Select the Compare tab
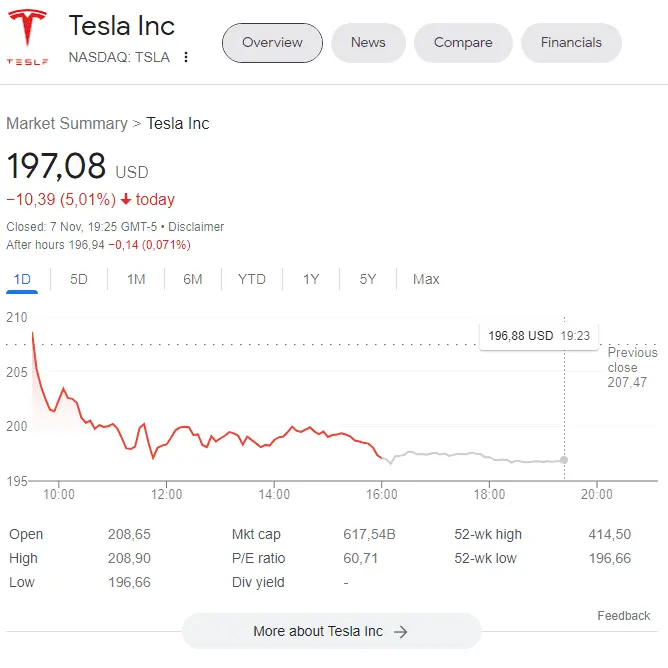 [463, 43]
